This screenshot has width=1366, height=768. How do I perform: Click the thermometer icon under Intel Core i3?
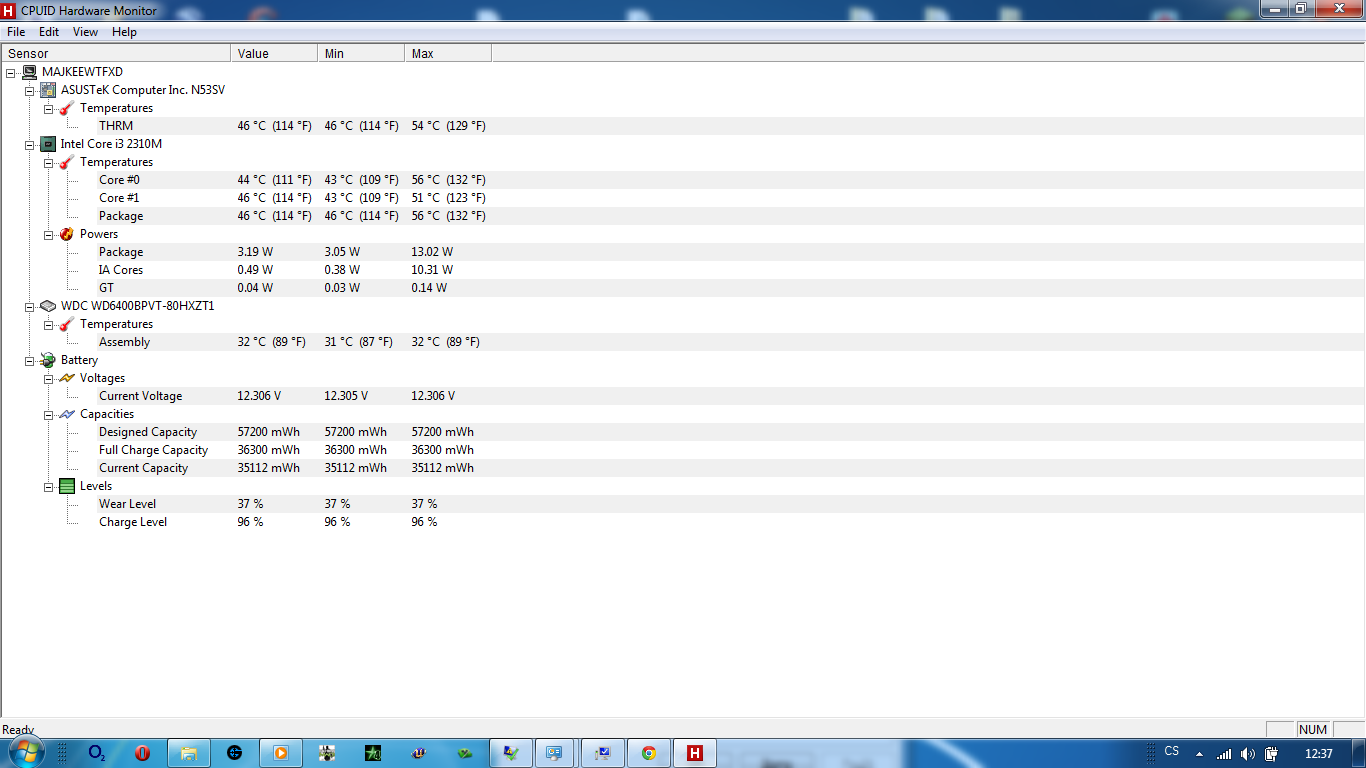pos(67,162)
